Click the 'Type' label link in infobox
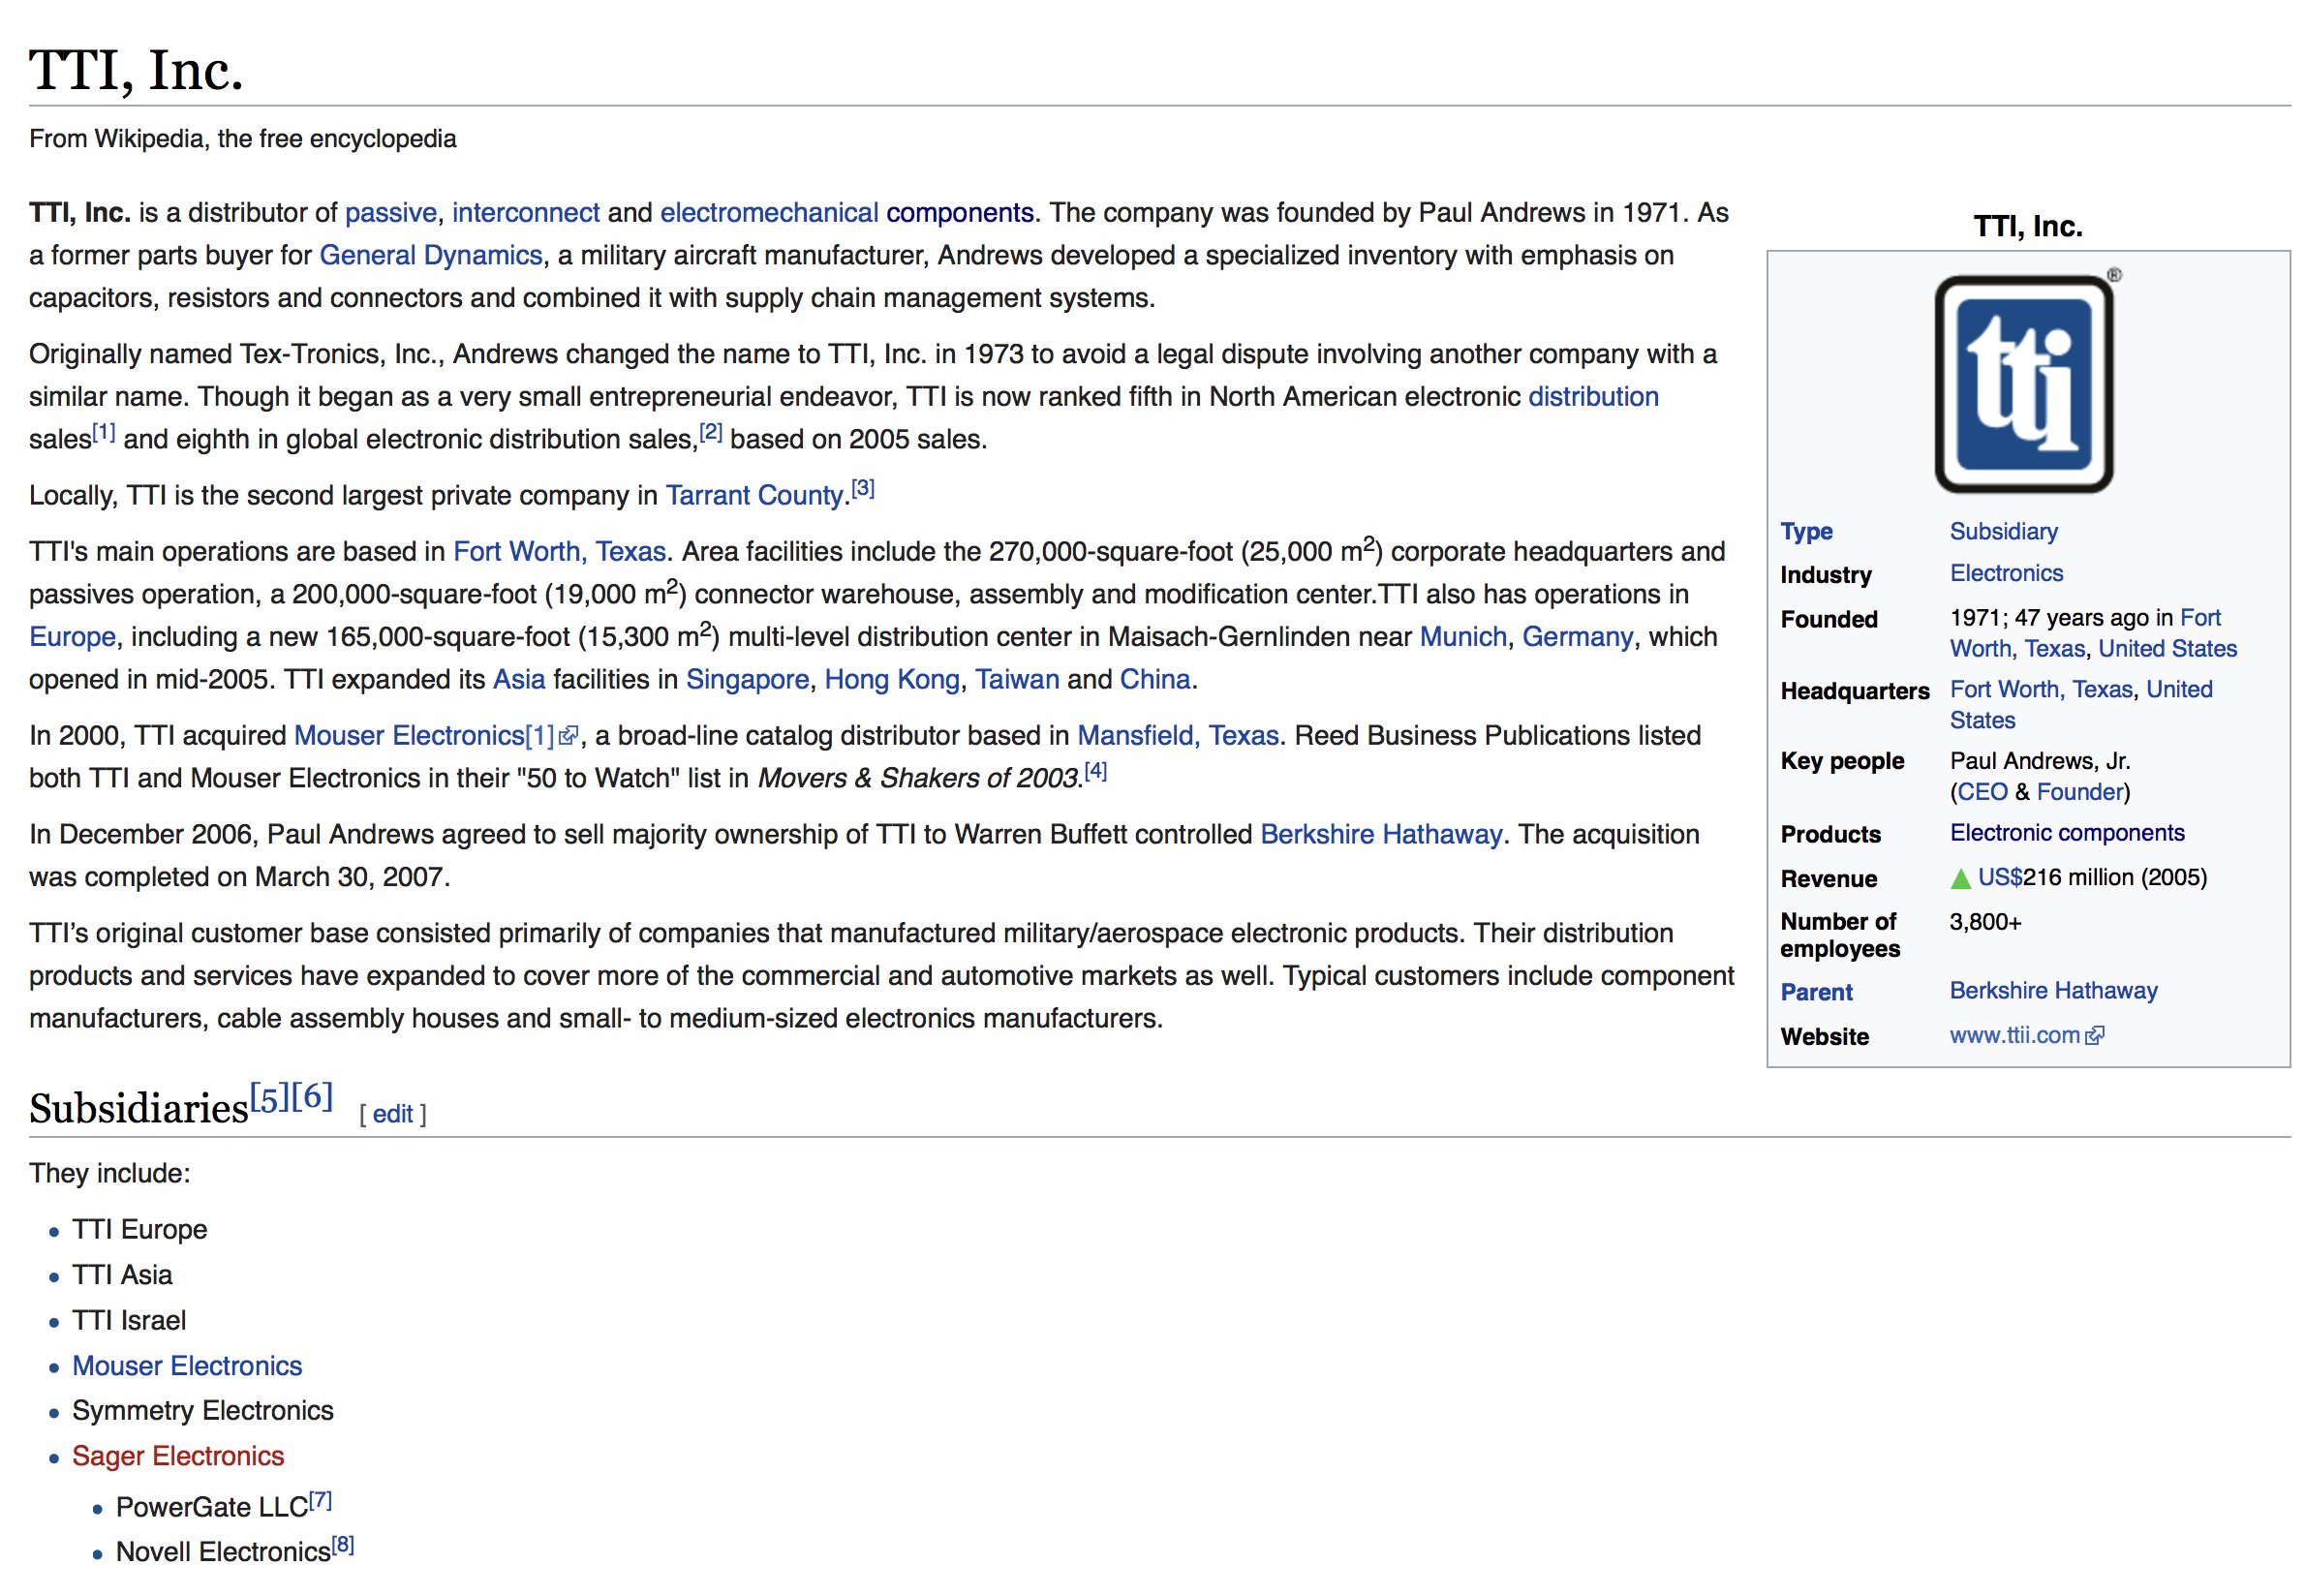Viewport: 2305px width, 1596px height. 1807,532
